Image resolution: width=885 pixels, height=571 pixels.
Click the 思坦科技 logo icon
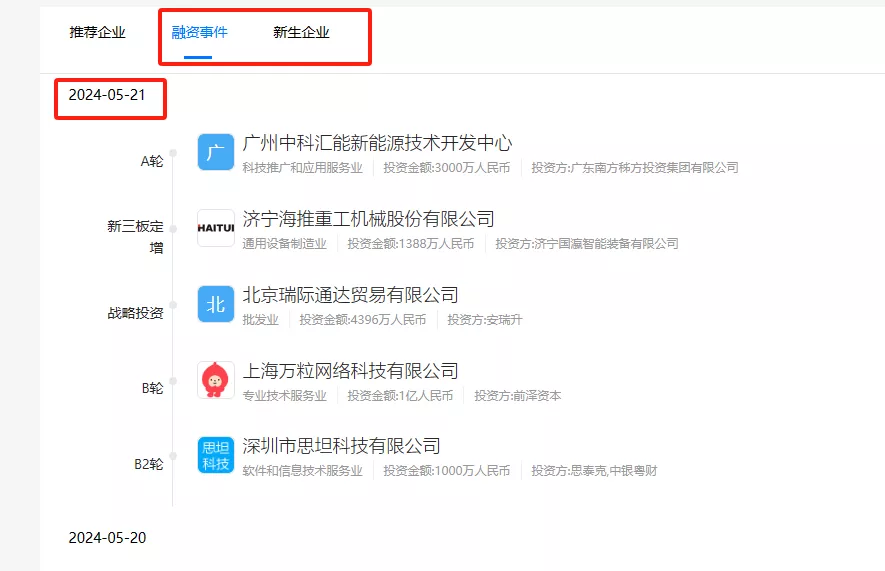pyautogui.click(x=216, y=455)
